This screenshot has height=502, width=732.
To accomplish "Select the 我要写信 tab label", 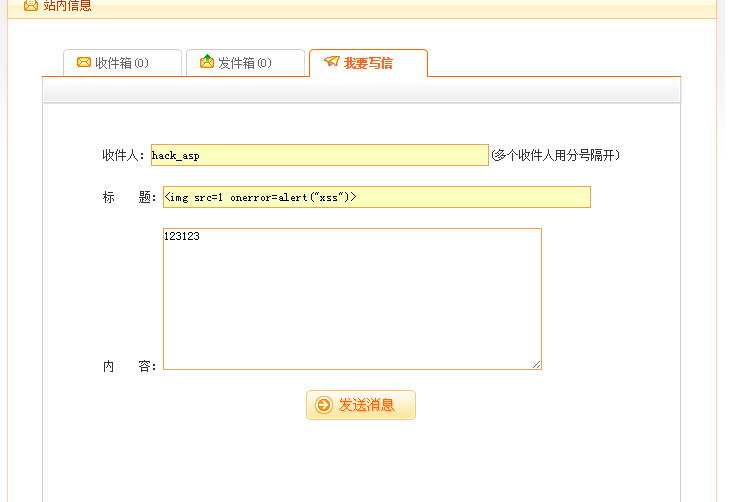I will 368,63.
